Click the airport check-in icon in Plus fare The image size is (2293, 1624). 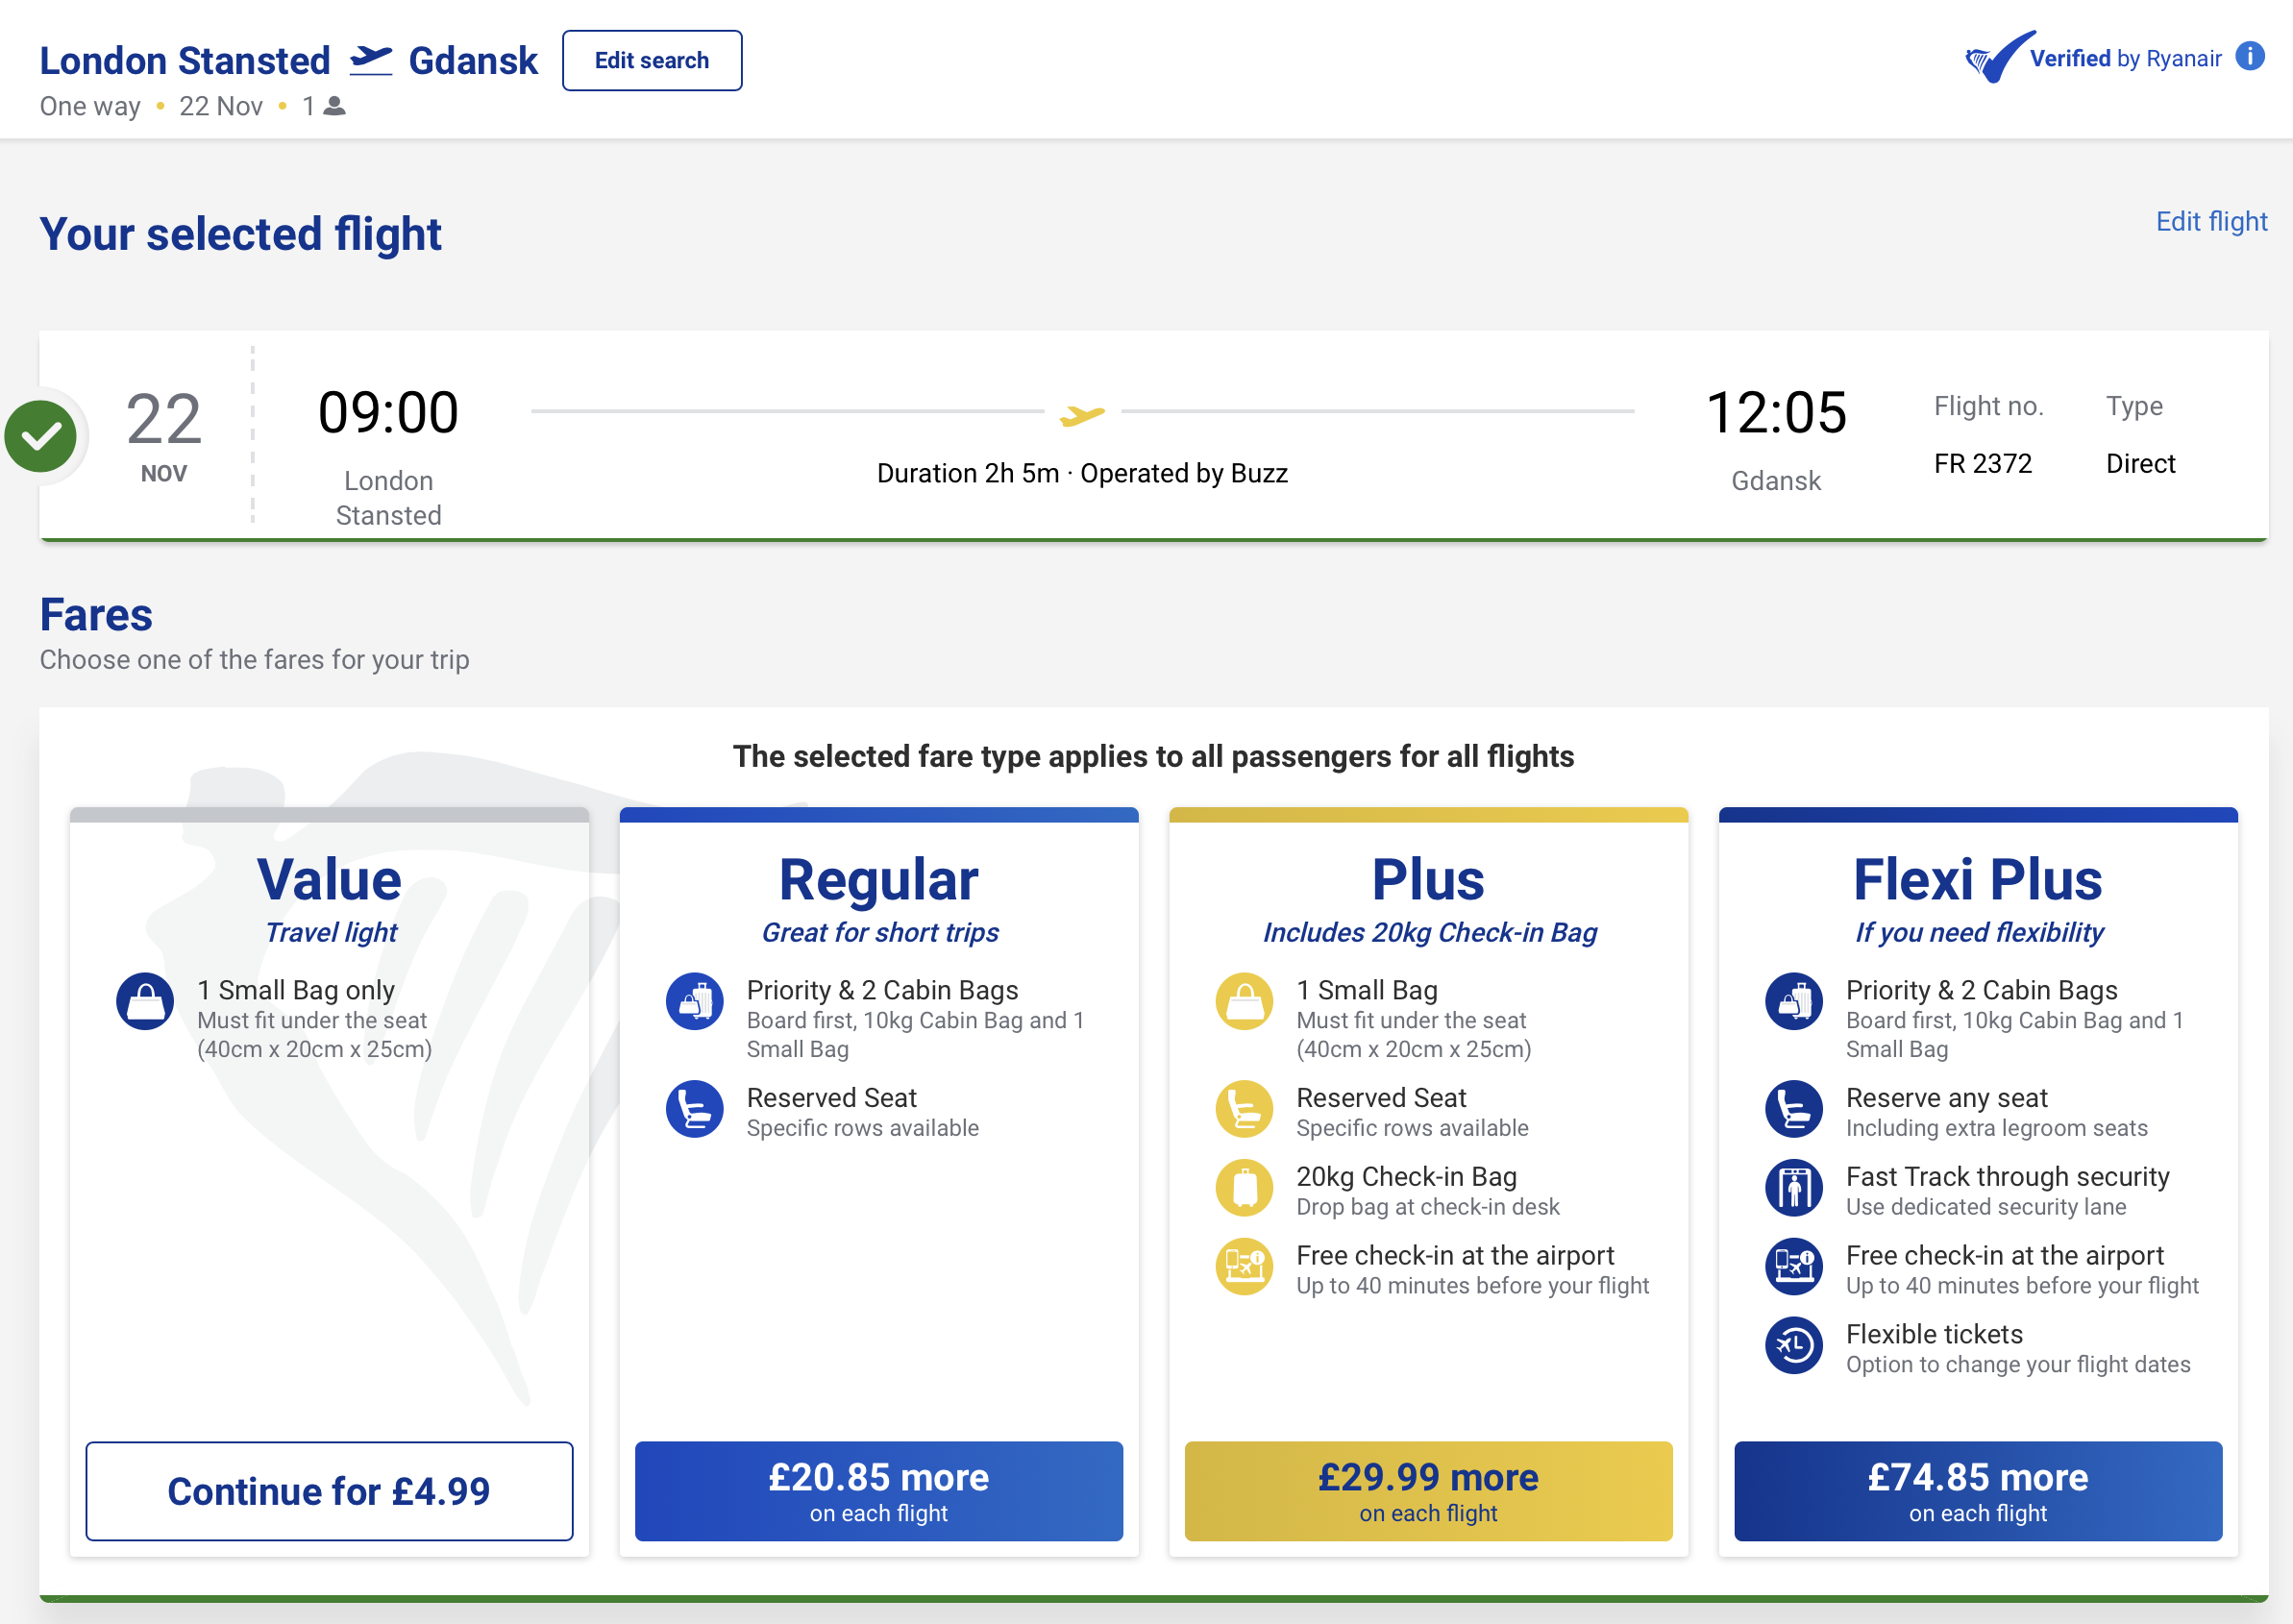coord(1244,1267)
